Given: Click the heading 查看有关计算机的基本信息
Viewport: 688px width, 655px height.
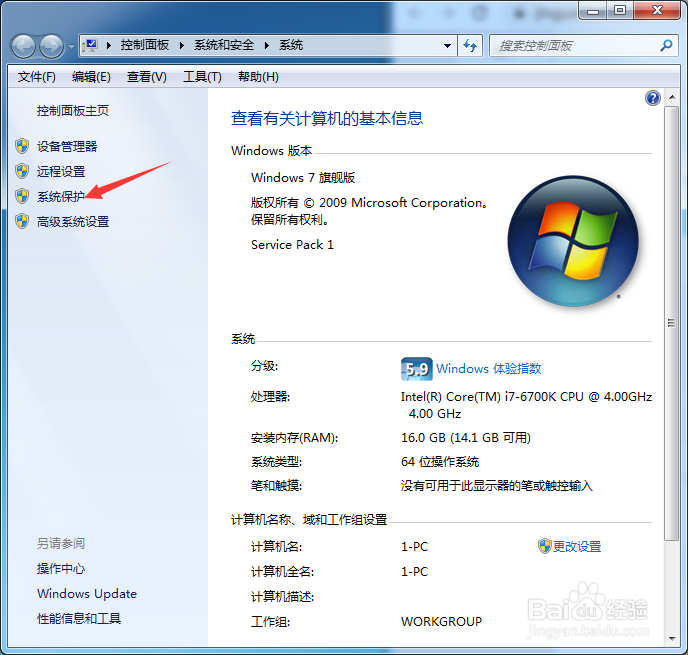Looking at the screenshot, I should click(x=327, y=118).
